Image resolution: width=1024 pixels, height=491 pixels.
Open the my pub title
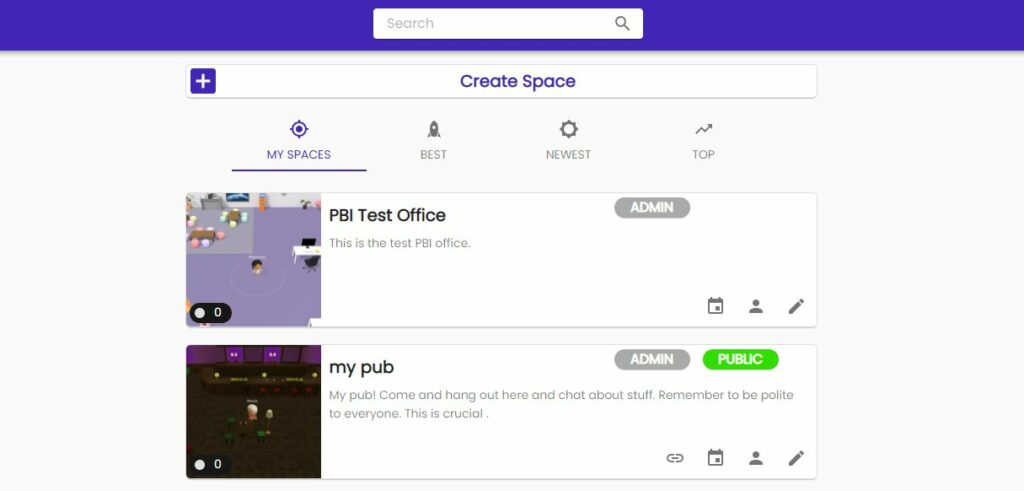361,367
